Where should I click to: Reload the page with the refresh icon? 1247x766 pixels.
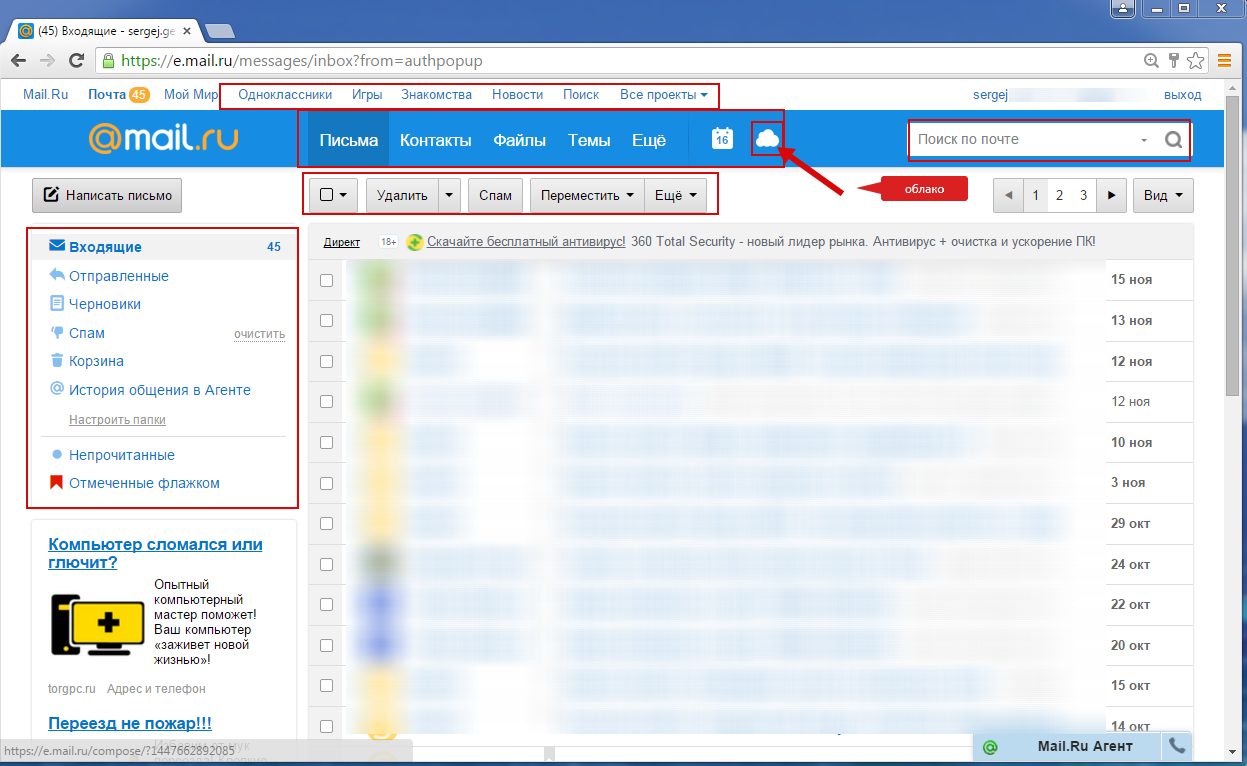click(x=76, y=61)
